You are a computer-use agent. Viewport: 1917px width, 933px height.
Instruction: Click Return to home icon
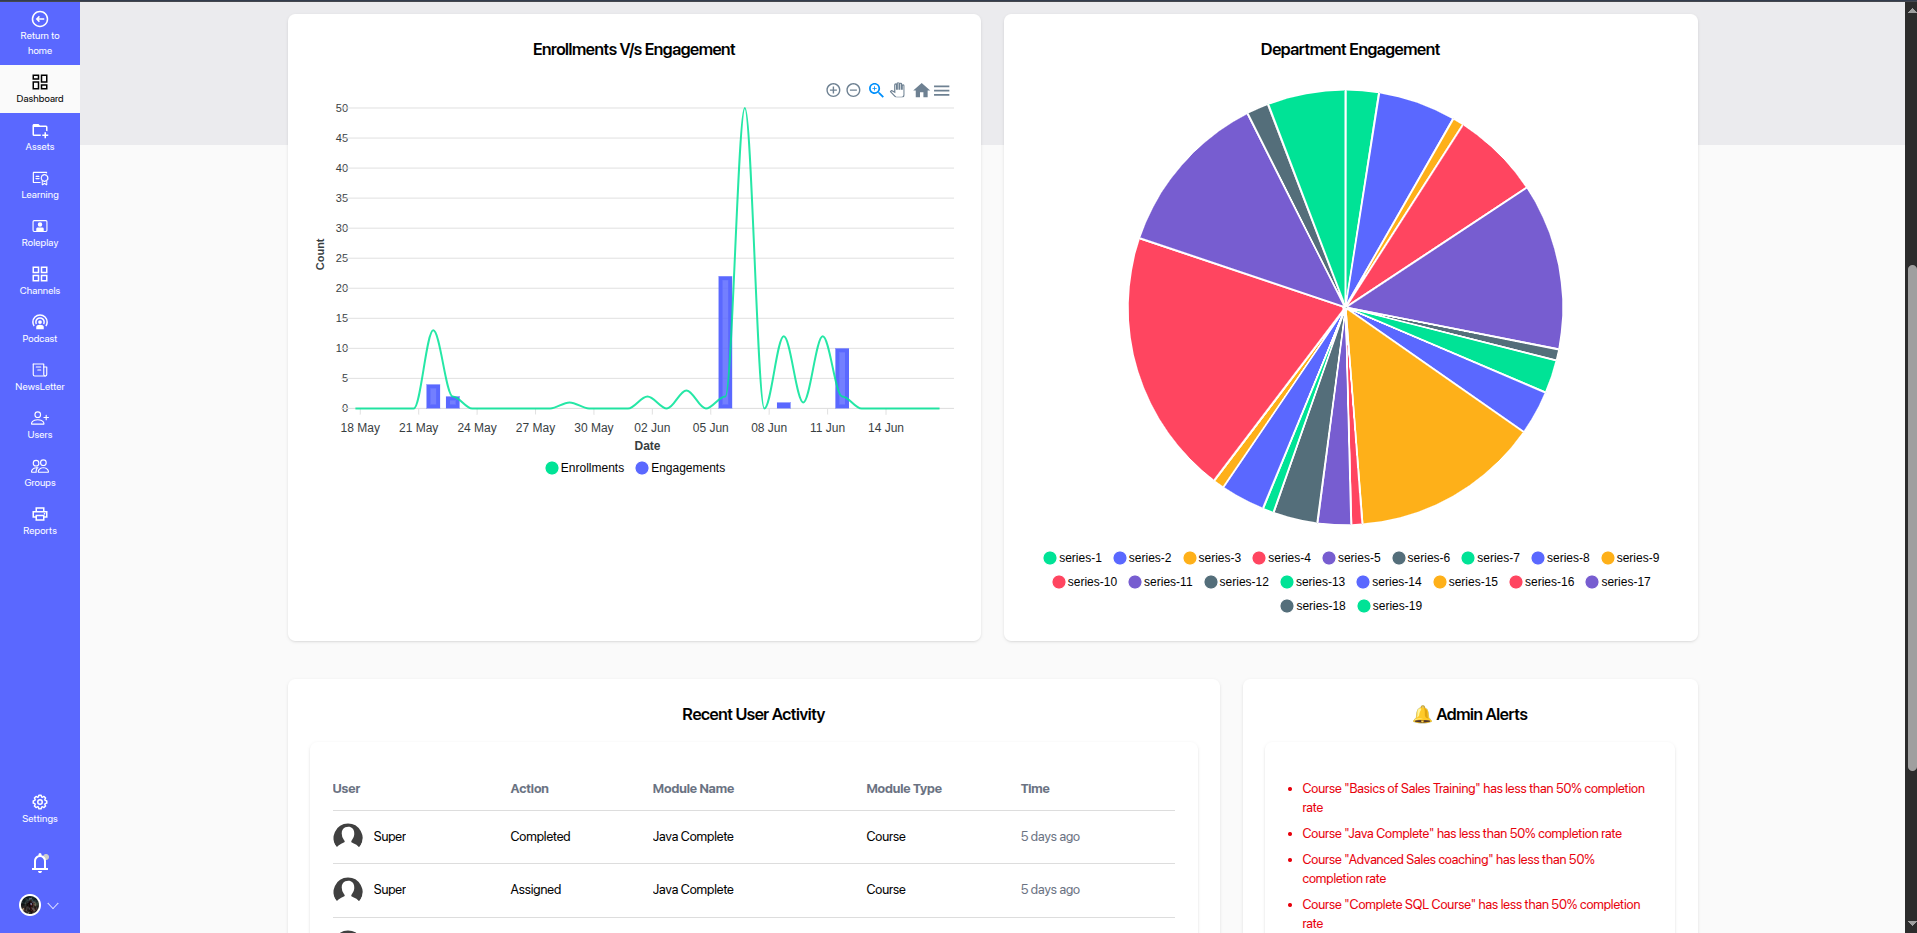tap(40, 19)
